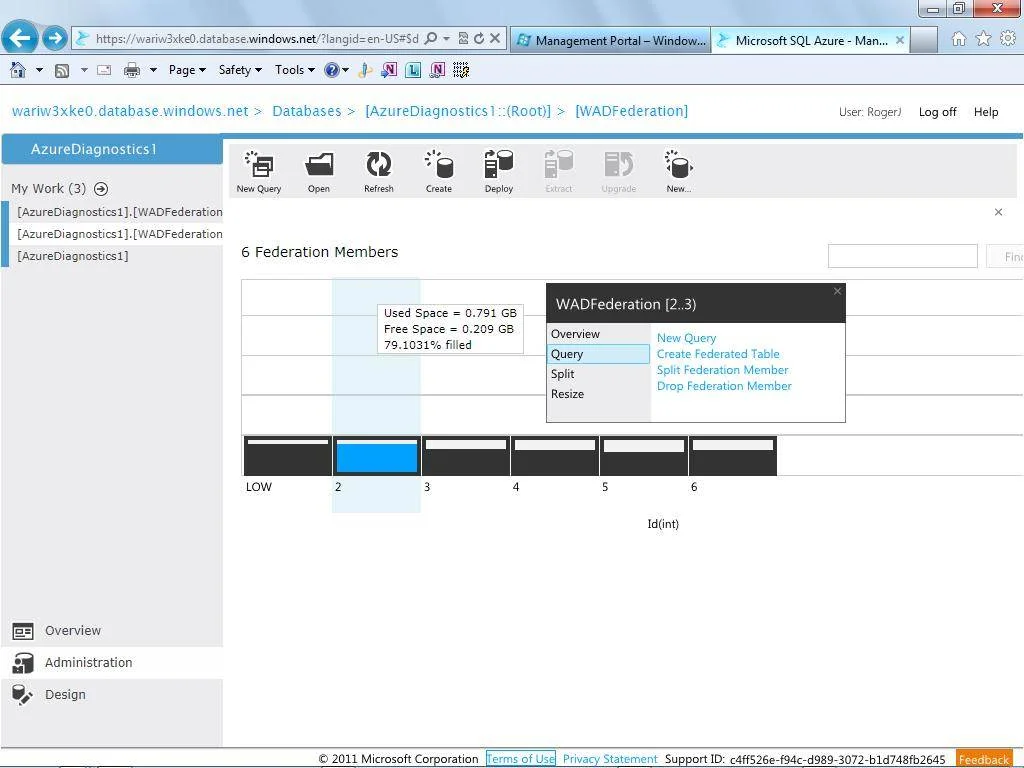Image resolution: width=1024 pixels, height=768 pixels.
Task: Select [AzureDiagnostics1] item in My Work
Action: [x=72, y=256]
